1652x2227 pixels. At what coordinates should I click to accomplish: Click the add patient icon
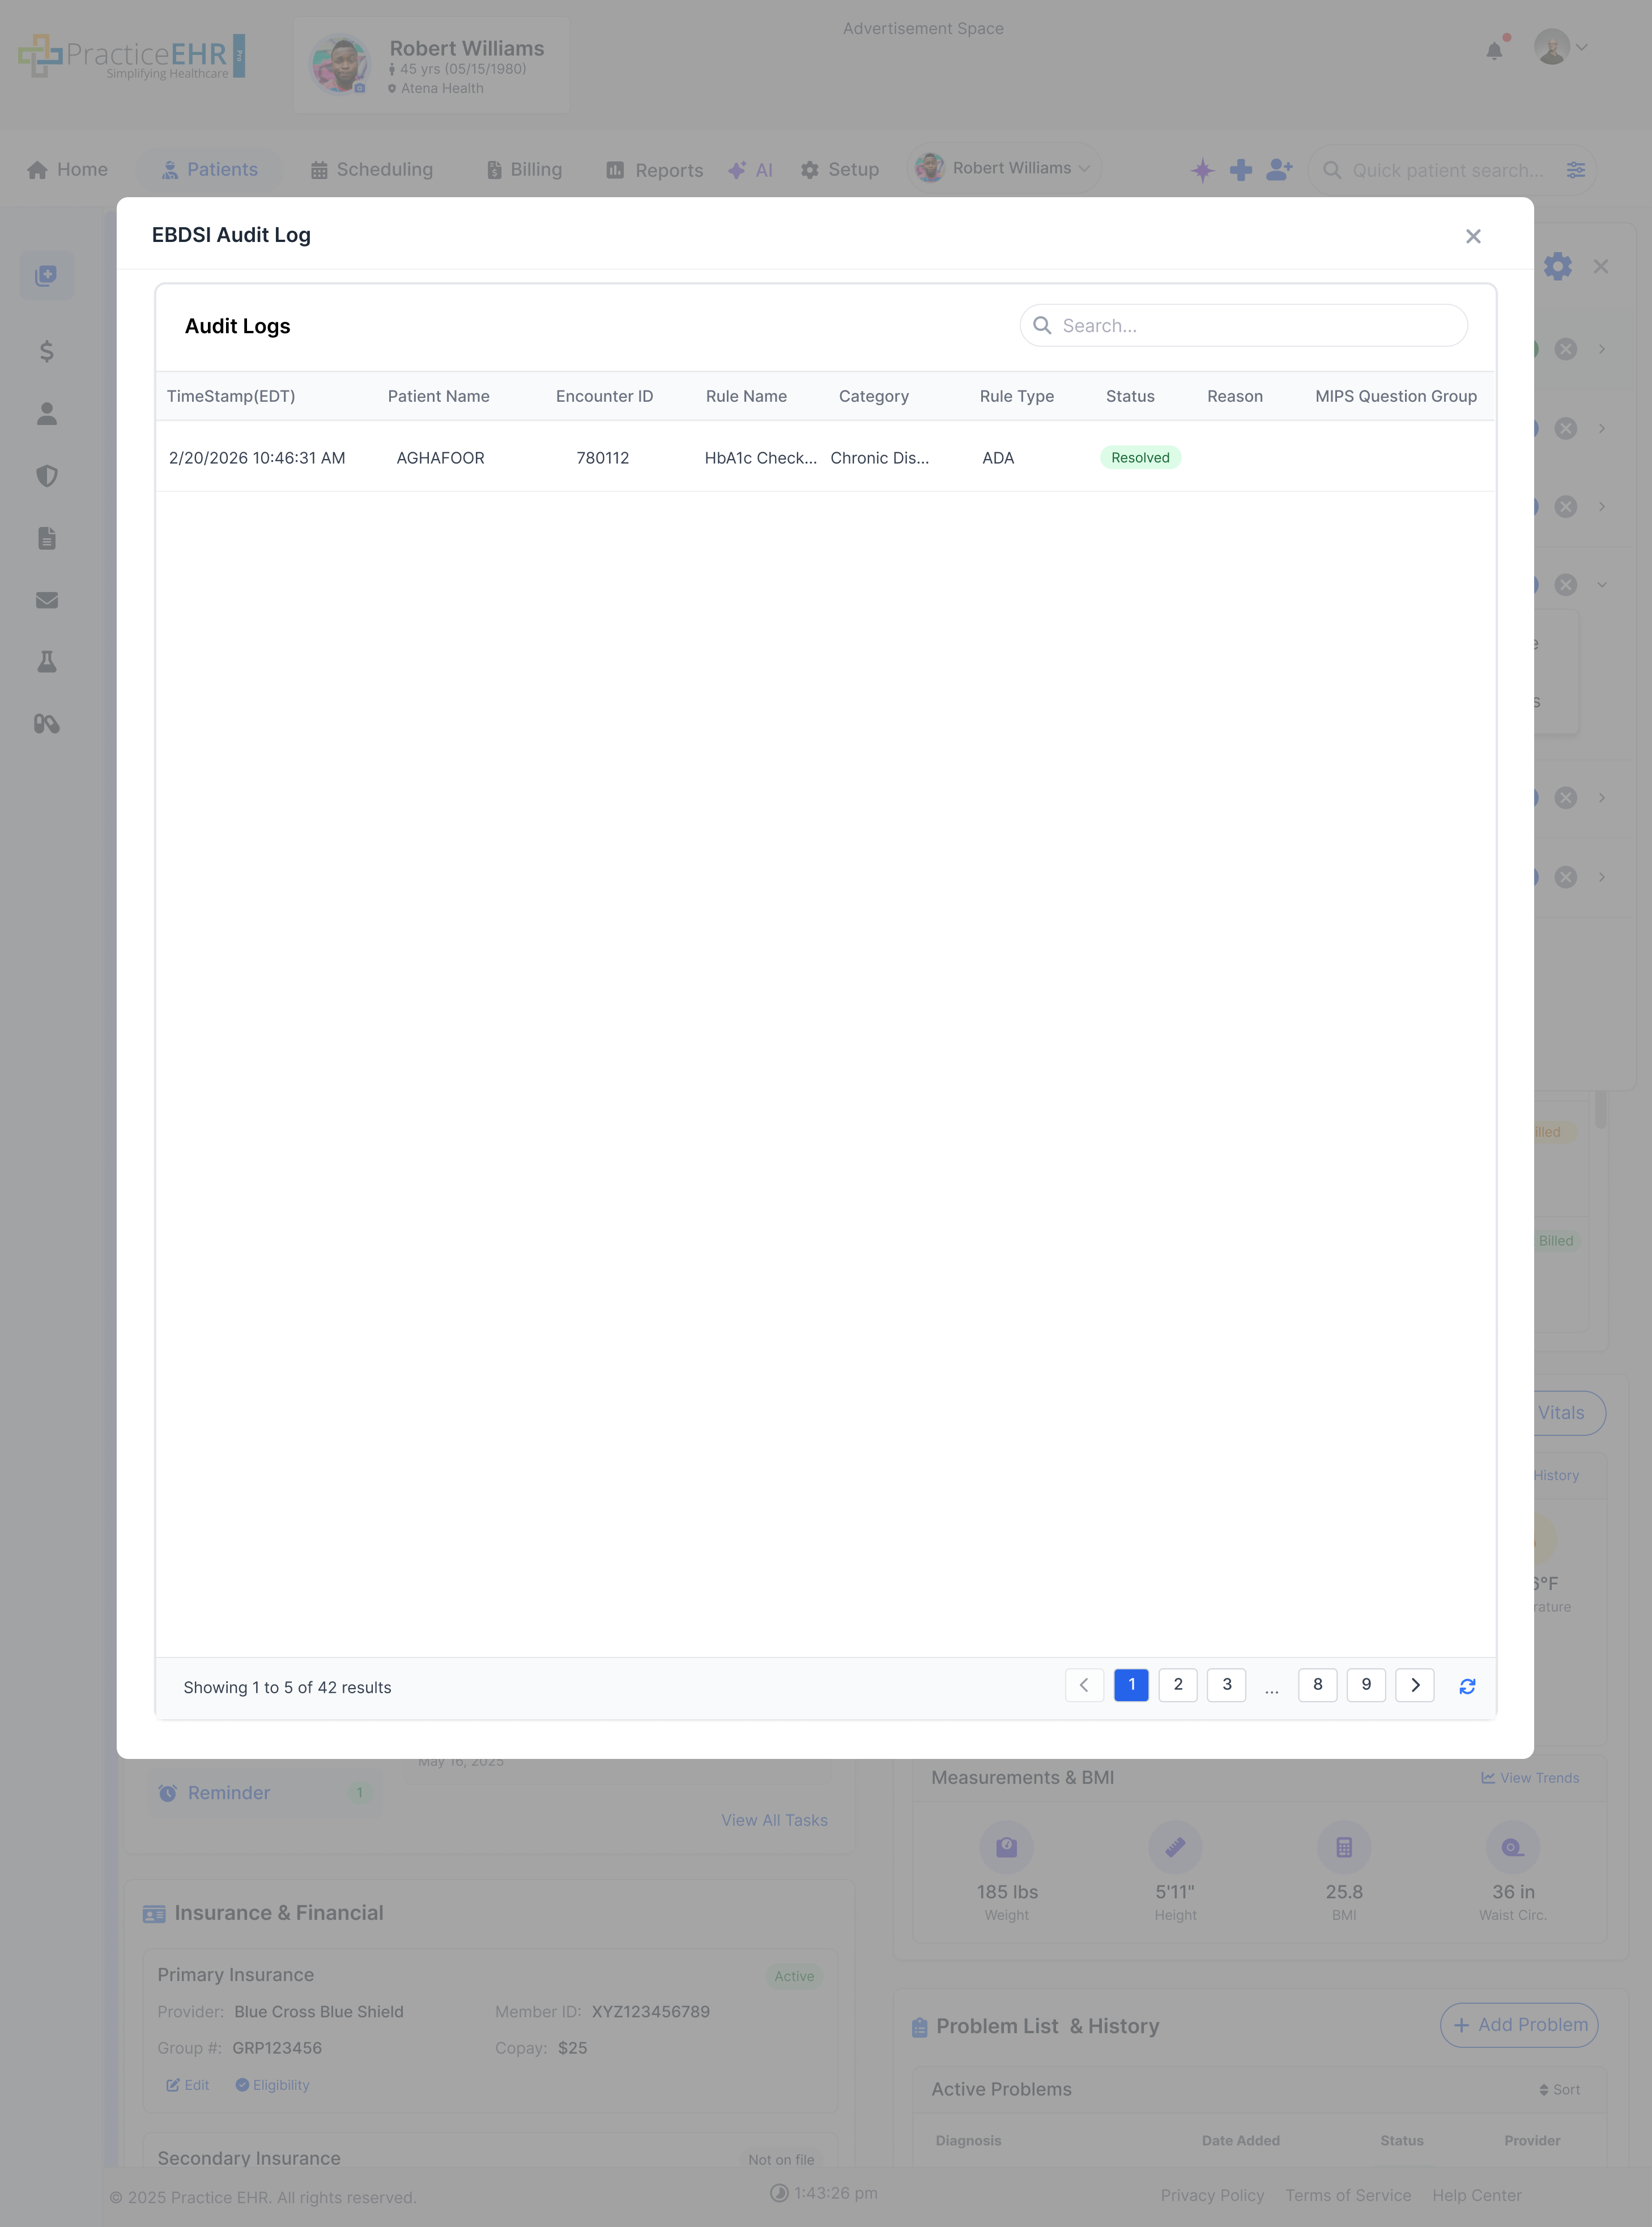[x=1279, y=170]
